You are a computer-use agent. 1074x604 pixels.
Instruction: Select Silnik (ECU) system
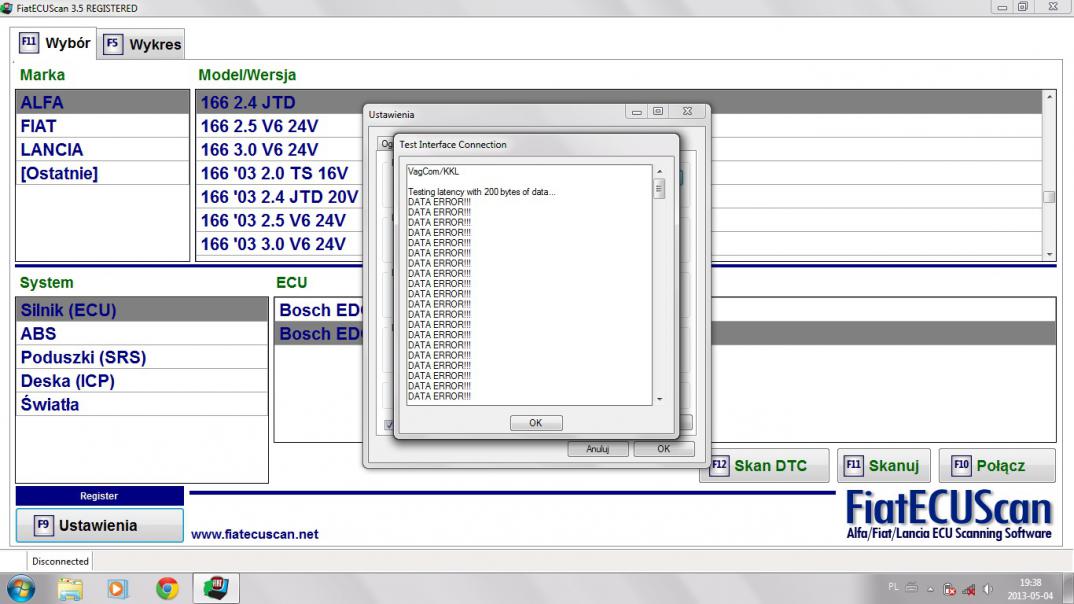tap(142, 310)
